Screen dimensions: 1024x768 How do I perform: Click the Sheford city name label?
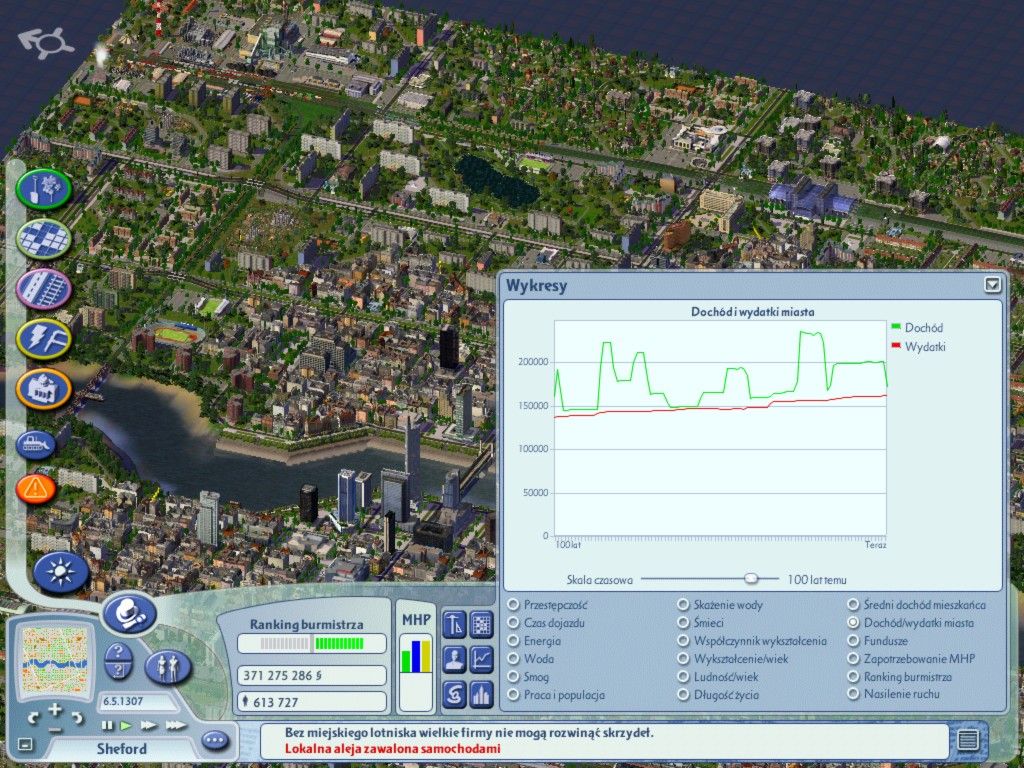click(121, 749)
